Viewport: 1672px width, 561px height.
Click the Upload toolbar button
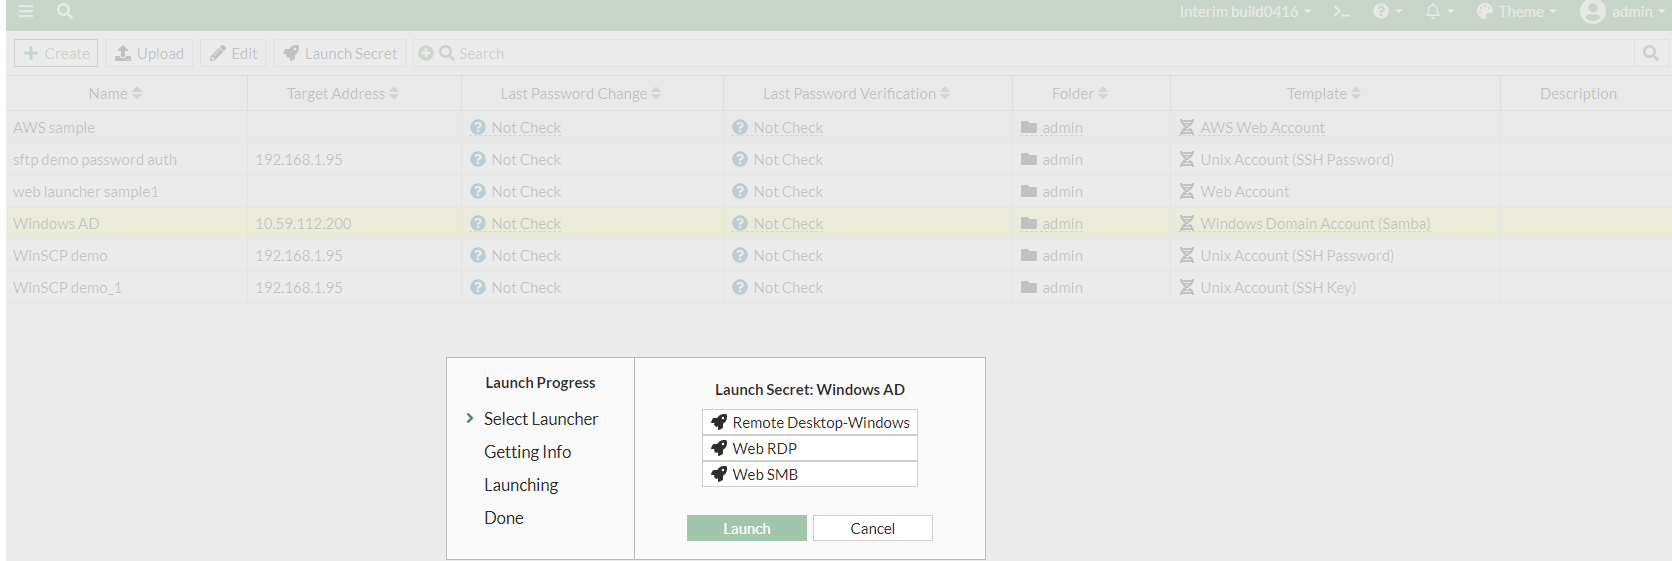pos(149,53)
